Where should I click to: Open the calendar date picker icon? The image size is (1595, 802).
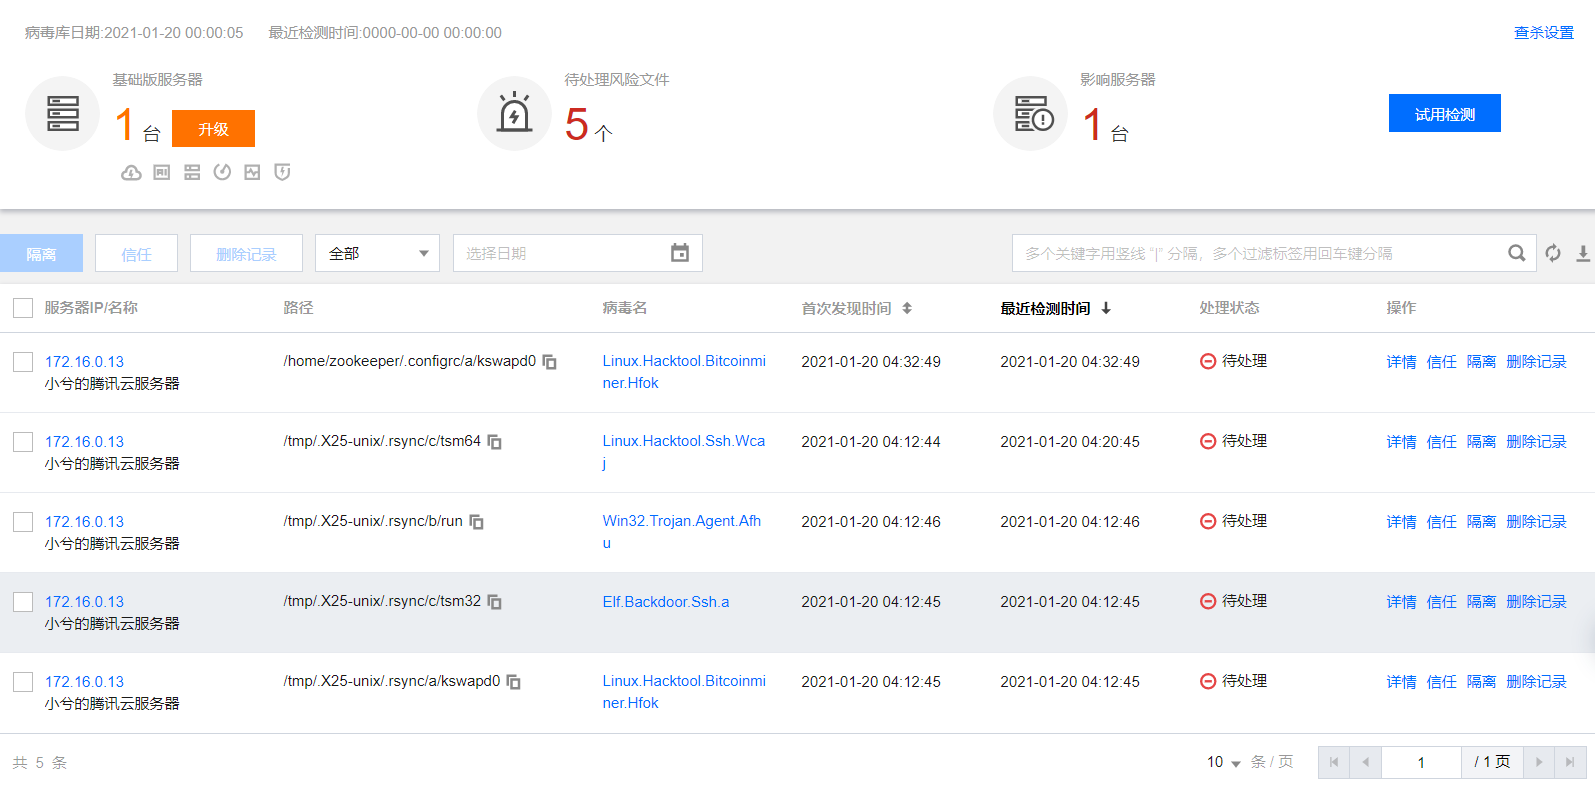[680, 253]
